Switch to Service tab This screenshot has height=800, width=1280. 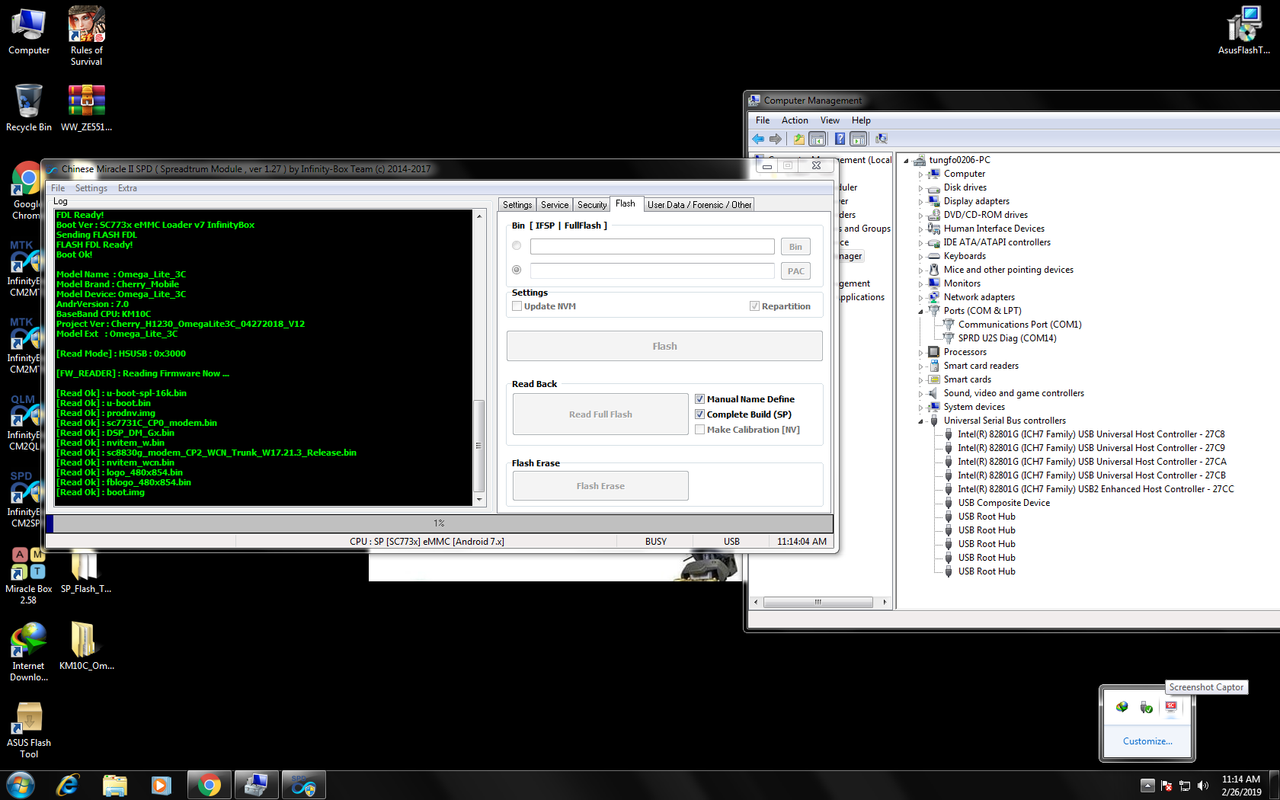pyautogui.click(x=555, y=204)
